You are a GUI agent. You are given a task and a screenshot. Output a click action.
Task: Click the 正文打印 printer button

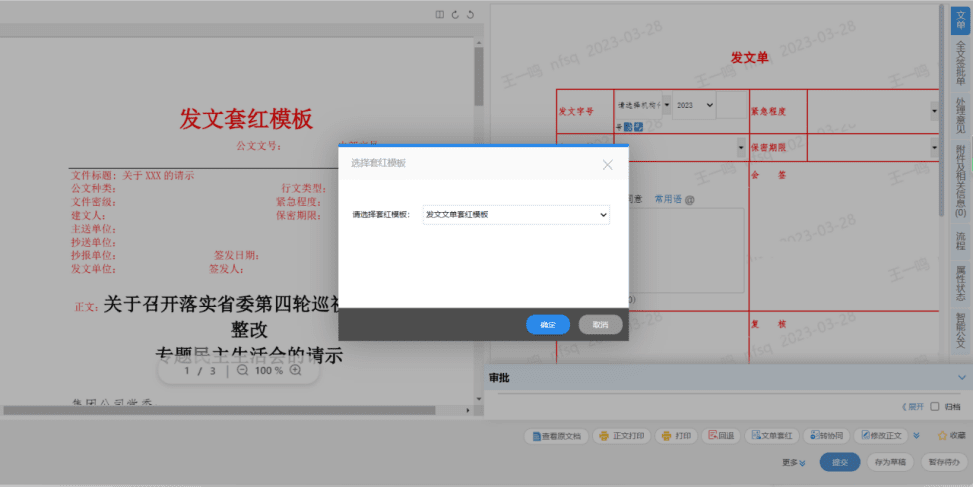pos(622,436)
